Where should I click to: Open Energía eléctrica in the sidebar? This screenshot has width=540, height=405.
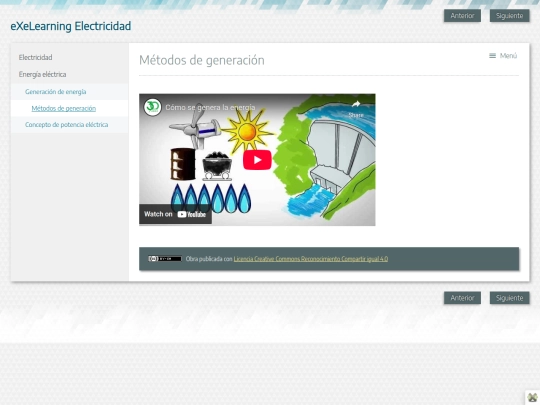pos(42,74)
